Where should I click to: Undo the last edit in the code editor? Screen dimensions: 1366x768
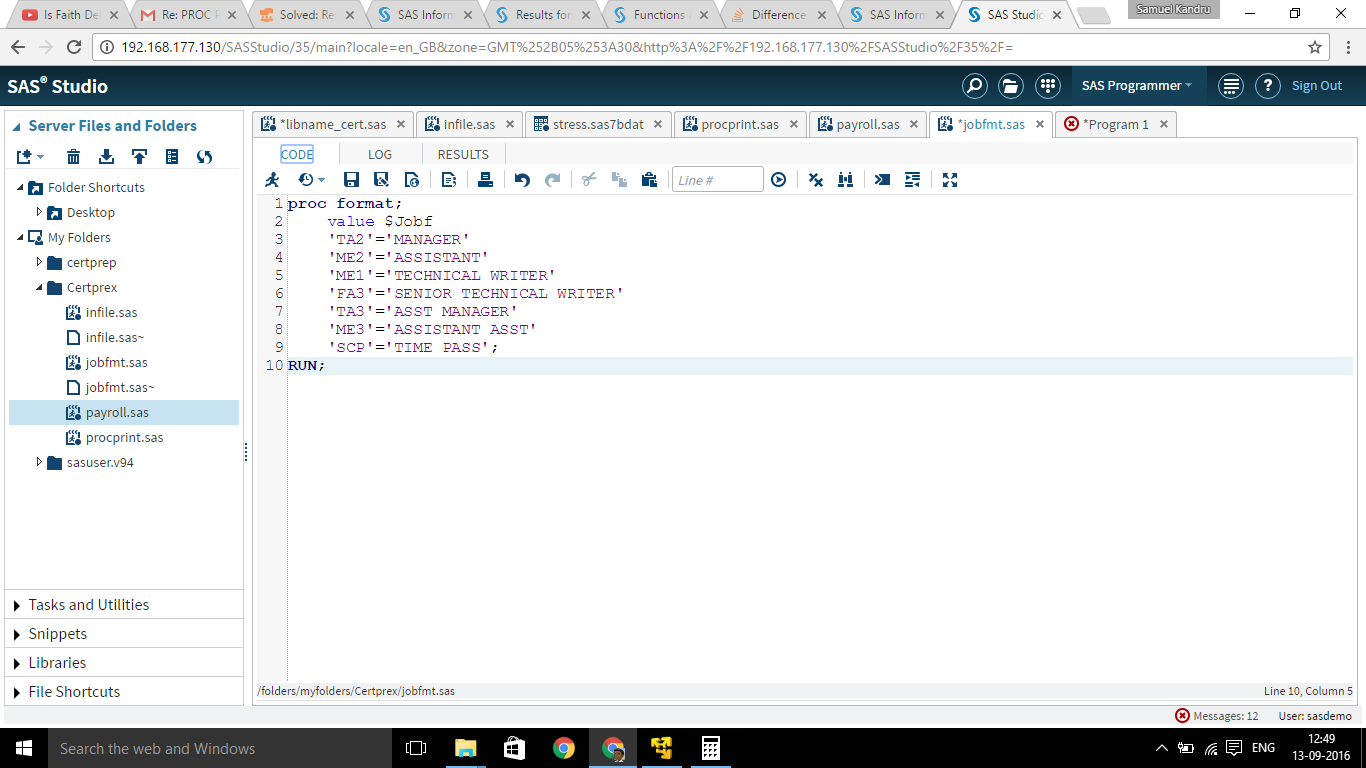[522, 180]
